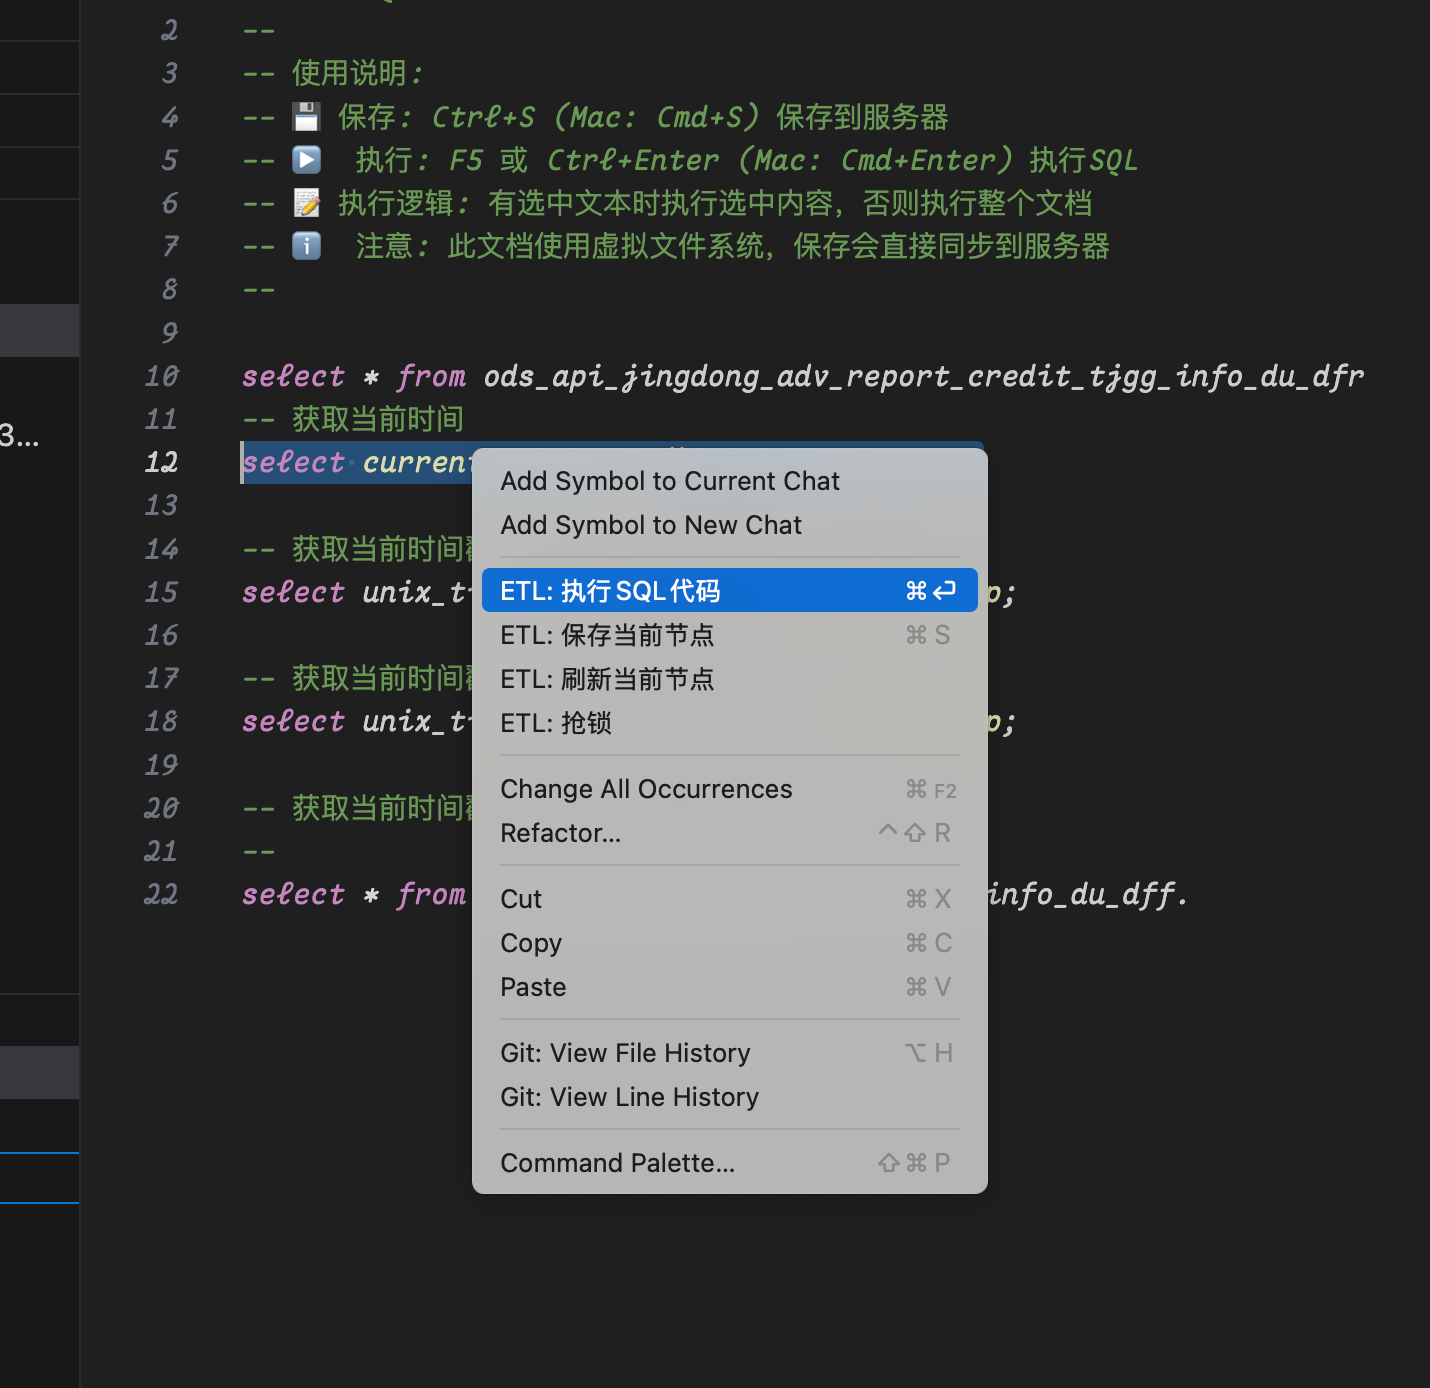The width and height of the screenshot is (1430, 1388).
Task: Select ETL: 刷新当前节点 menu entry
Action: coord(730,679)
